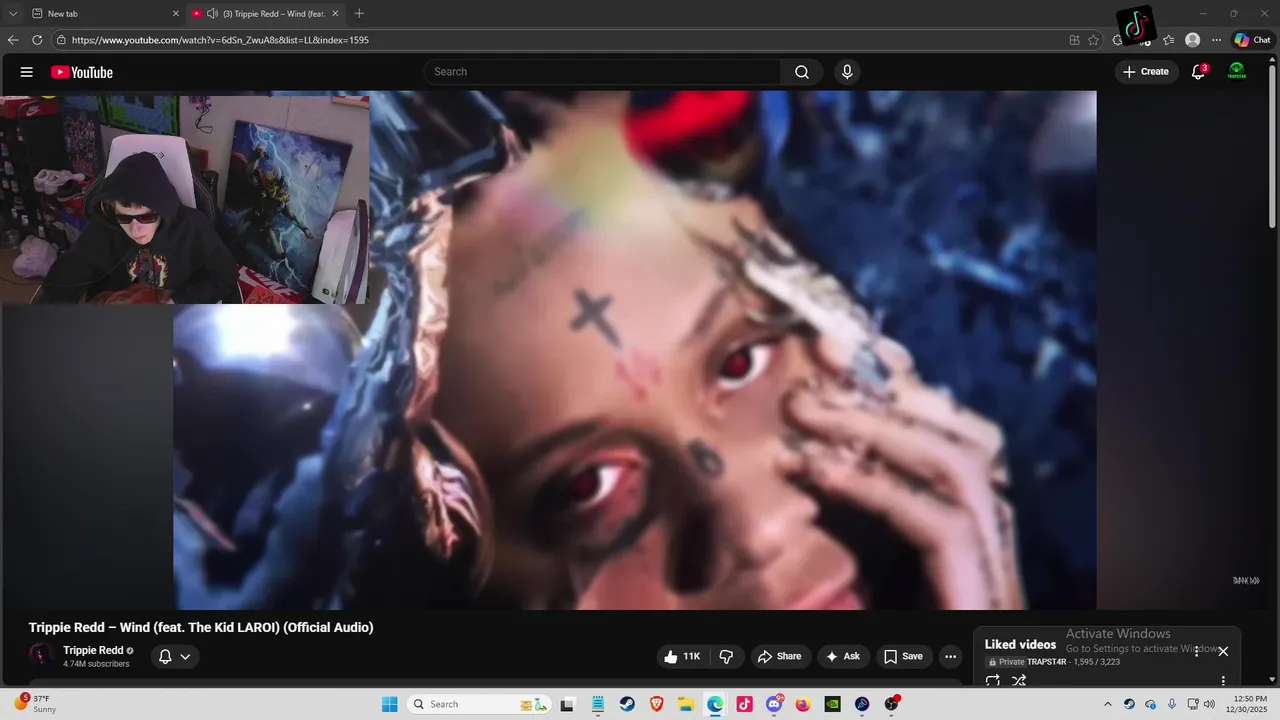Screen dimensions: 1280x720
Task: Open the Brave browser from the taskbar
Action: [x=656, y=704]
